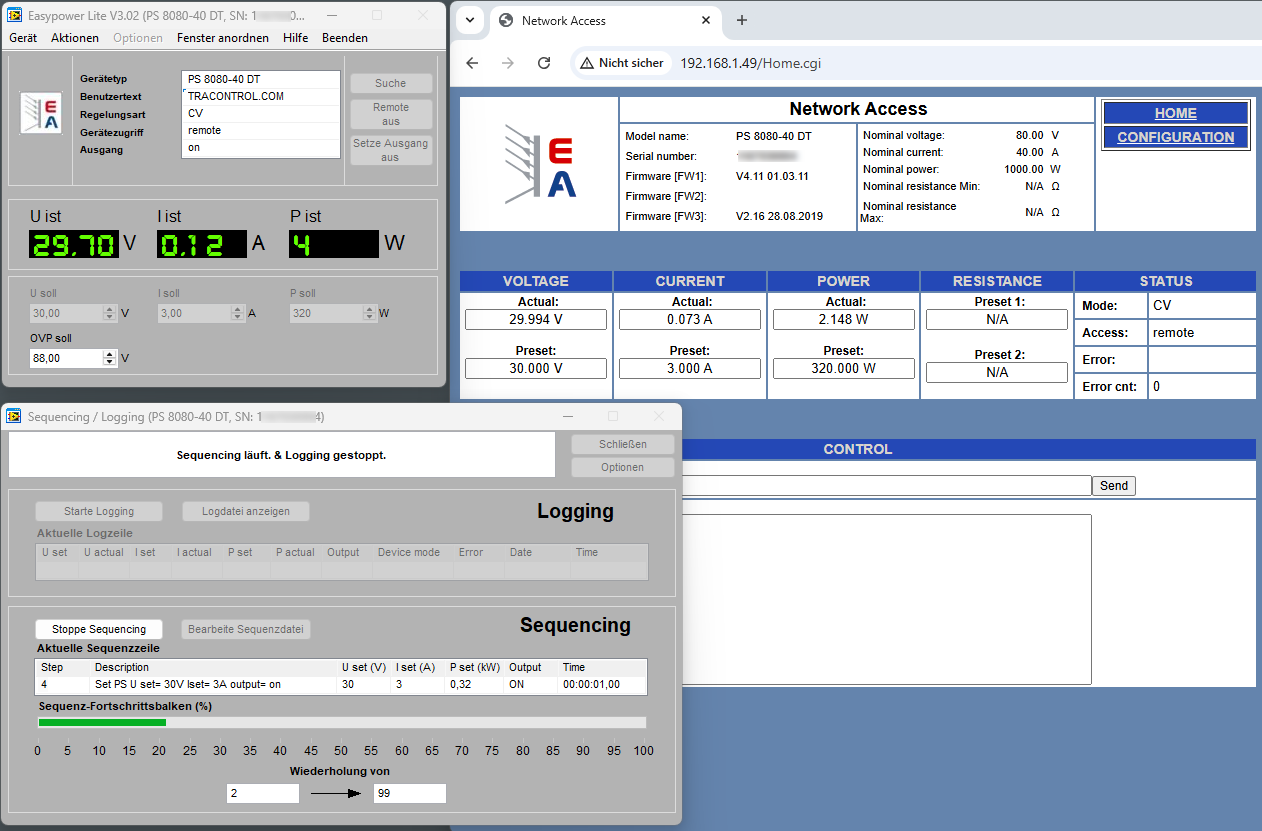1262x831 pixels.
Task: Open the Aktionen menu
Action: (x=75, y=38)
